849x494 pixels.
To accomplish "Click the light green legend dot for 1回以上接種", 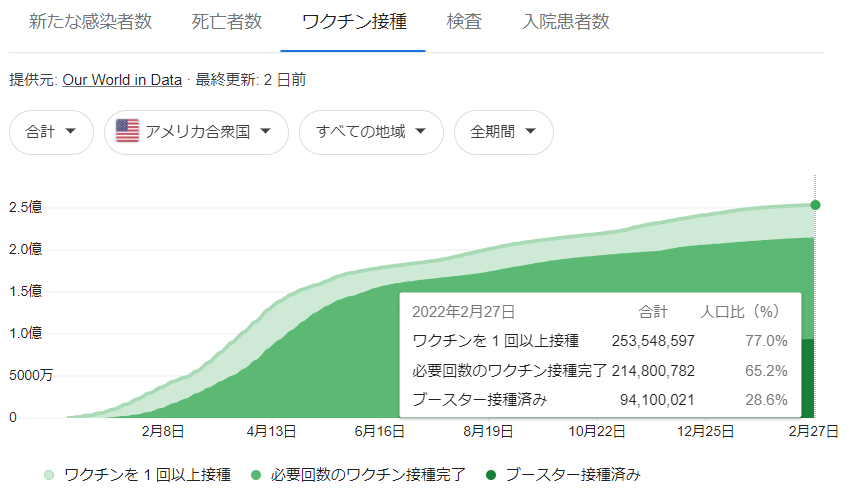I will tap(49, 475).
